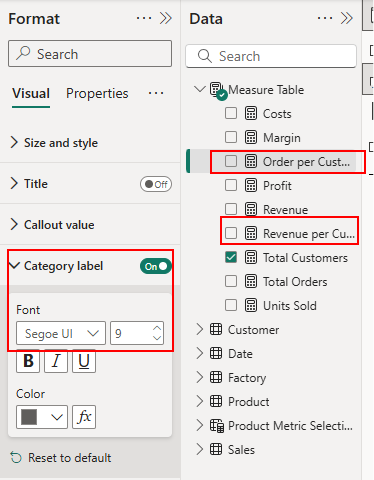Toggle Underline formatting

(84, 361)
